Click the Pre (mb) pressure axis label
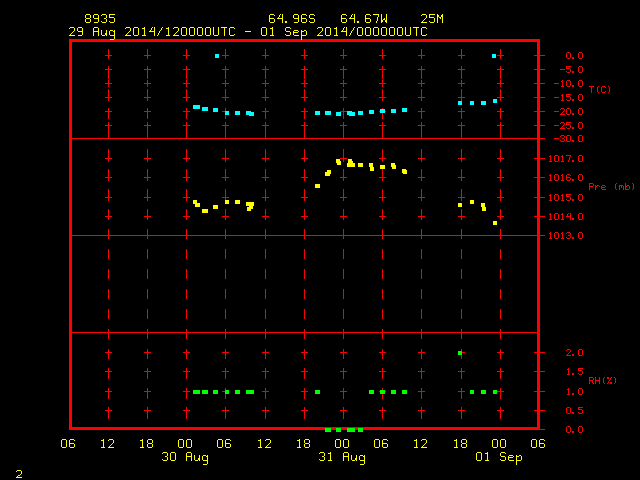This screenshot has width=640, height=480. click(611, 187)
